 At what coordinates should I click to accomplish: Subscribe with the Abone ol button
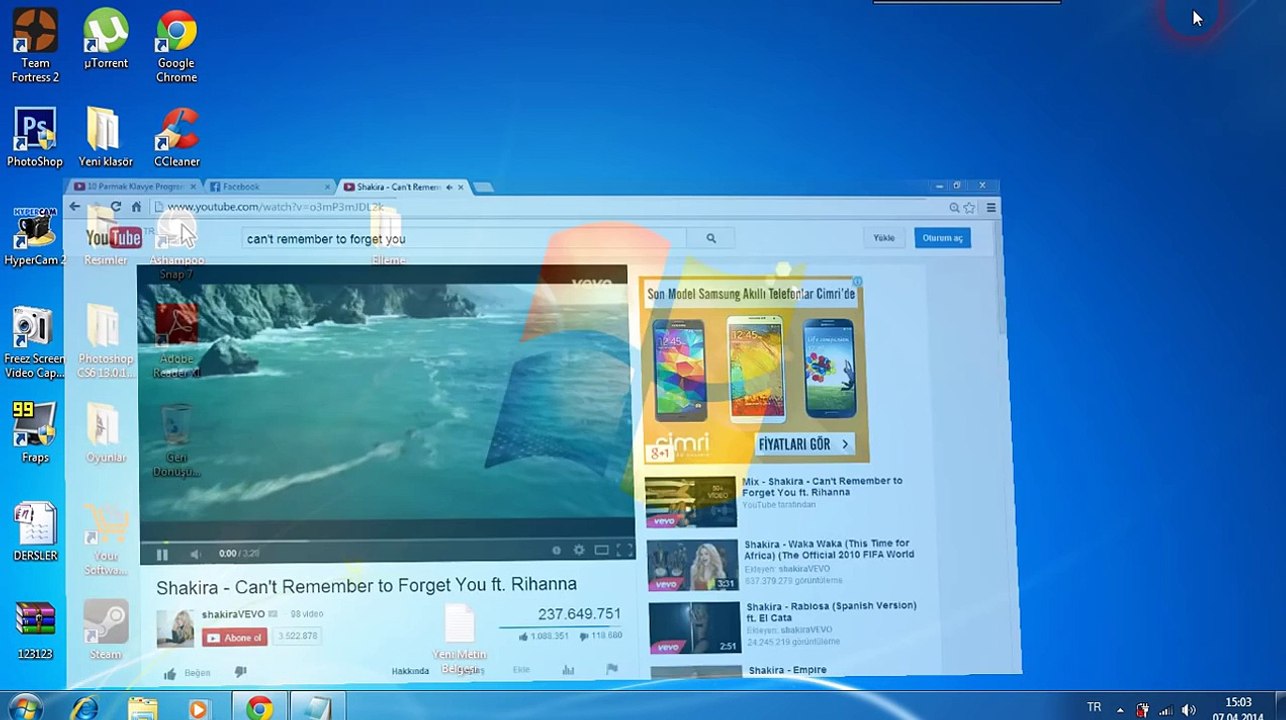(x=235, y=637)
